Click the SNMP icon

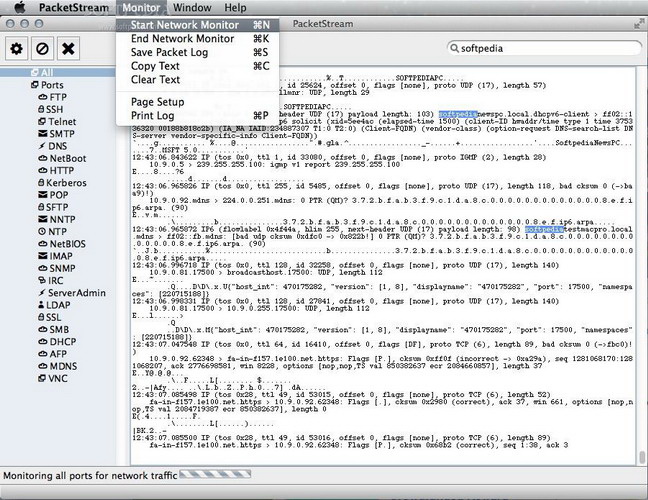tap(43, 268)
